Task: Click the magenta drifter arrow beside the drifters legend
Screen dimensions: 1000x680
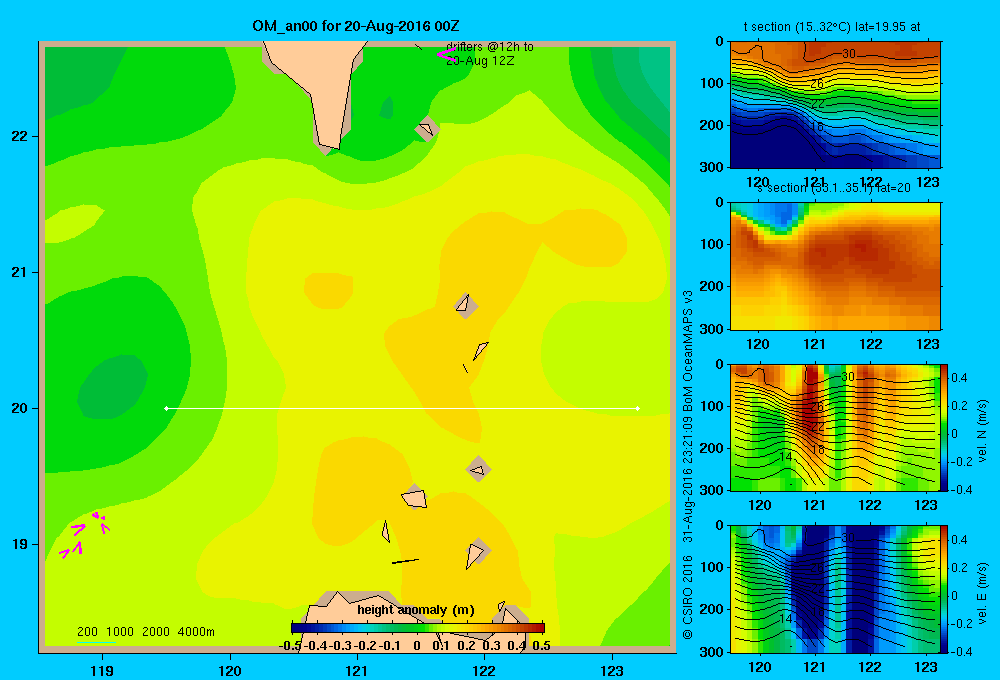Action: tap(445, 54)
